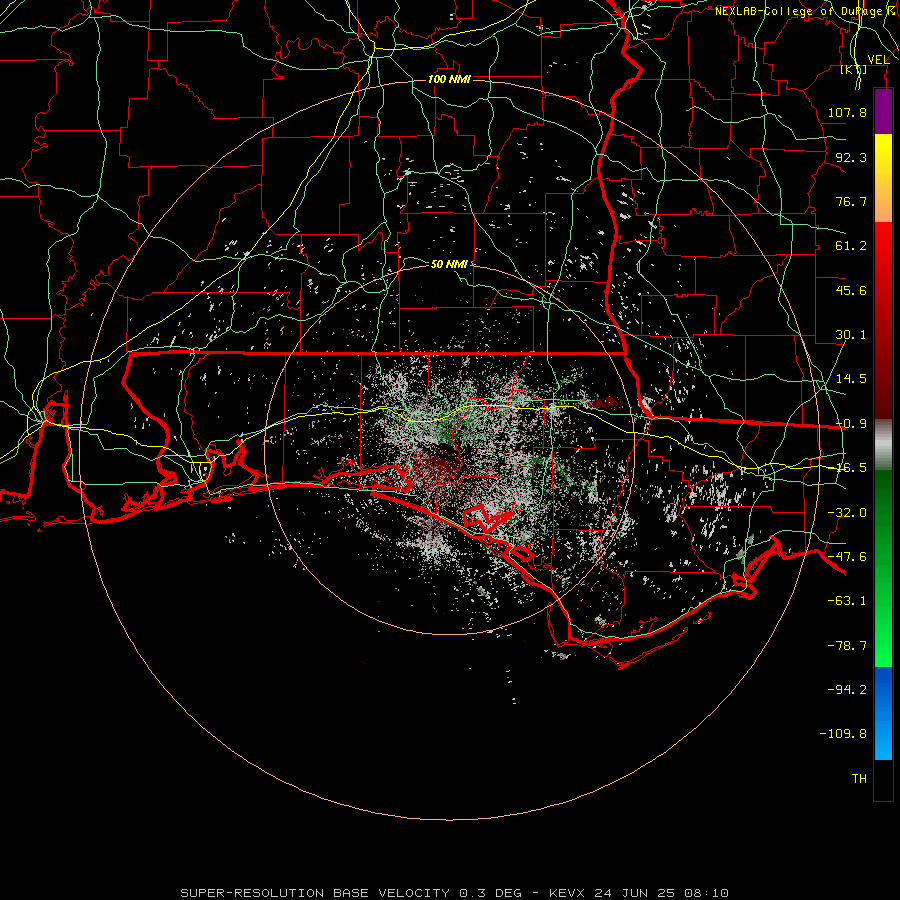Click the -0.9 legend value

(851, 424)
